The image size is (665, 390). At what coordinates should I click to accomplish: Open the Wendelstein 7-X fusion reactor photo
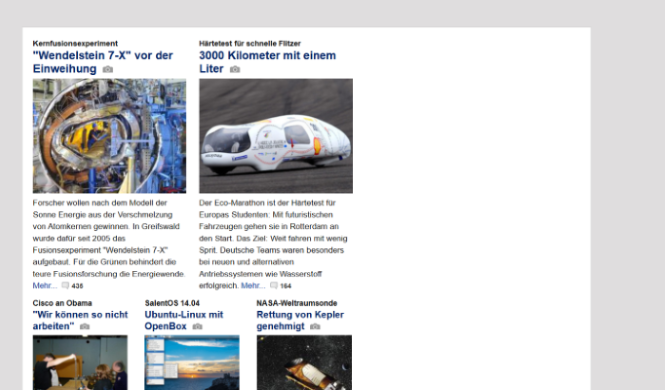pos(109,136)
